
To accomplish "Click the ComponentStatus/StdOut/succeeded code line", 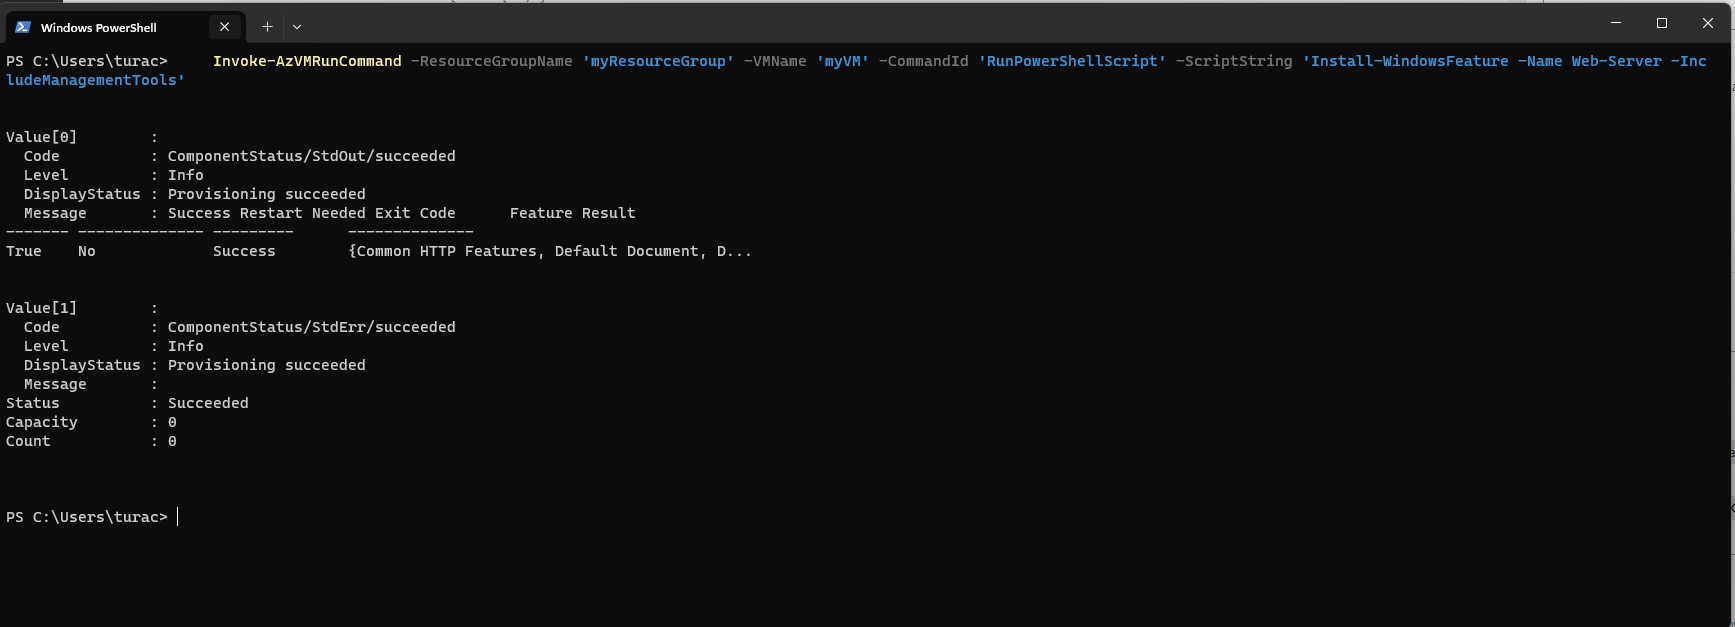I will click(311, 156).
